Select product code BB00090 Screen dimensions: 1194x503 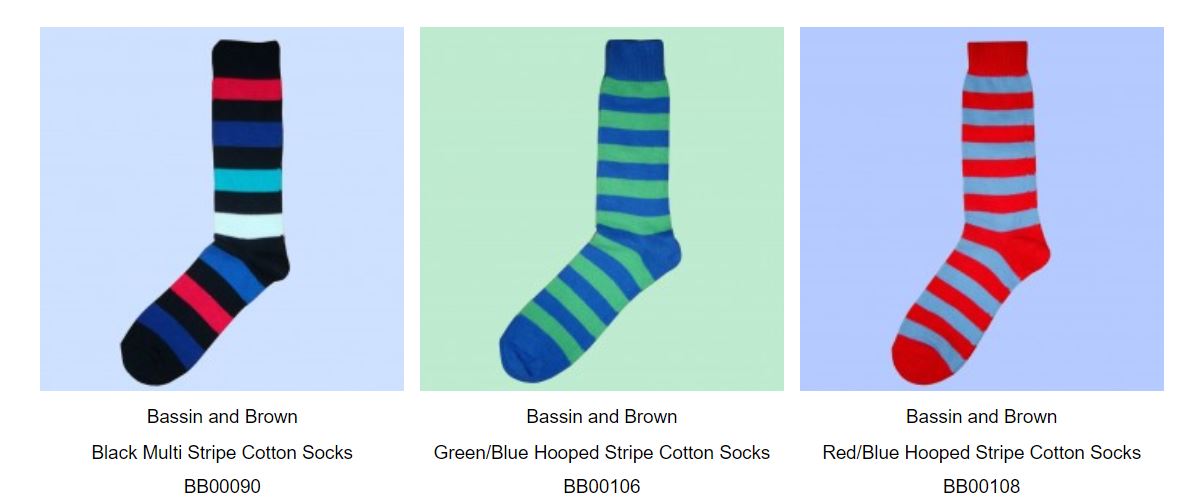click(x=222, y=486)
